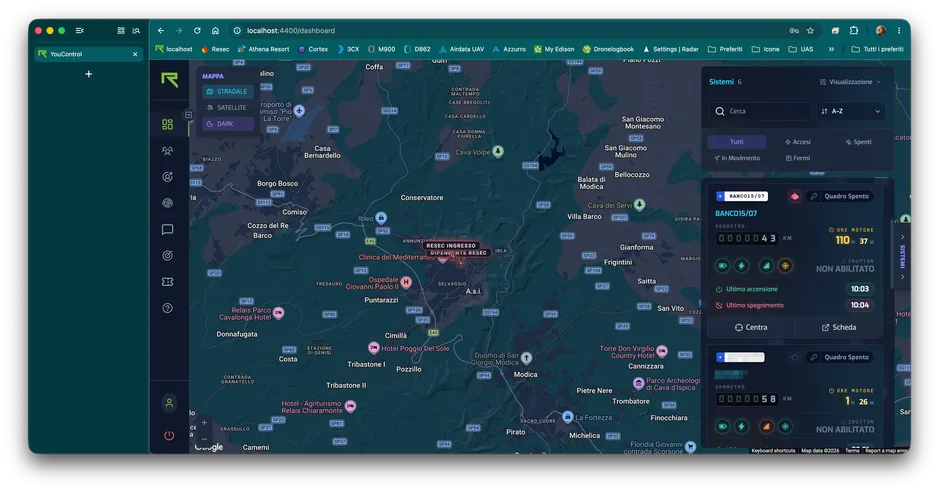The height and width of the screenshot is (491, 939).
Task: Click the yellow GPS status icon on BANCO15/07
Action: pyautogui.click(x=785, y=266)
